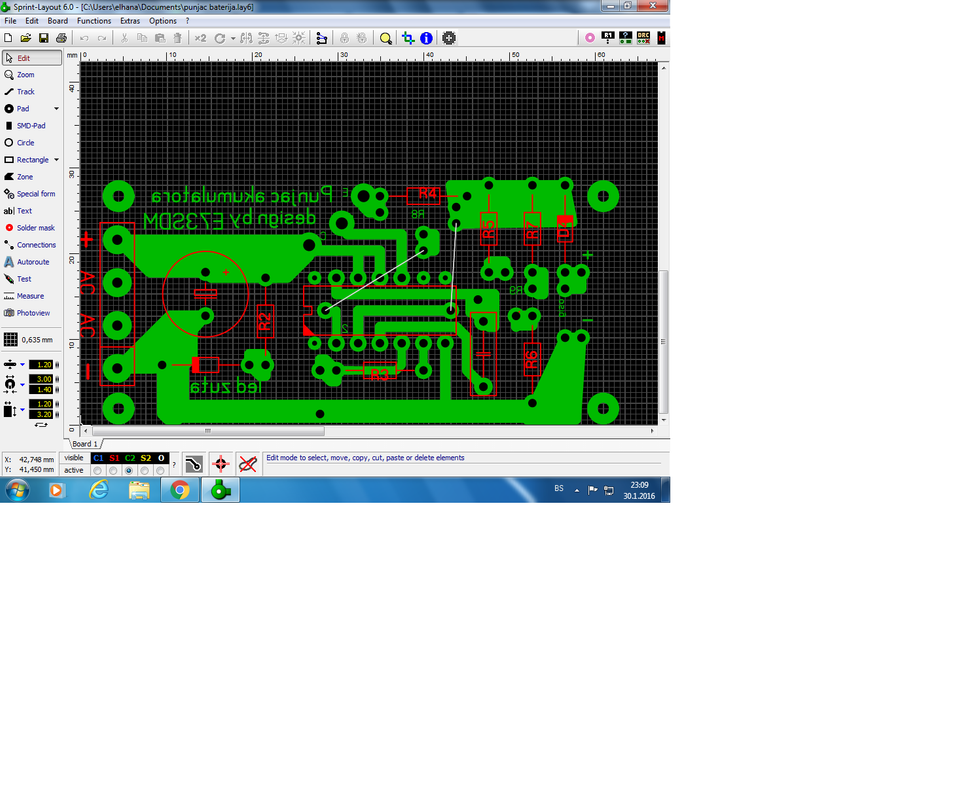Click the track width 1.20 value field

[x=41, y=365]
